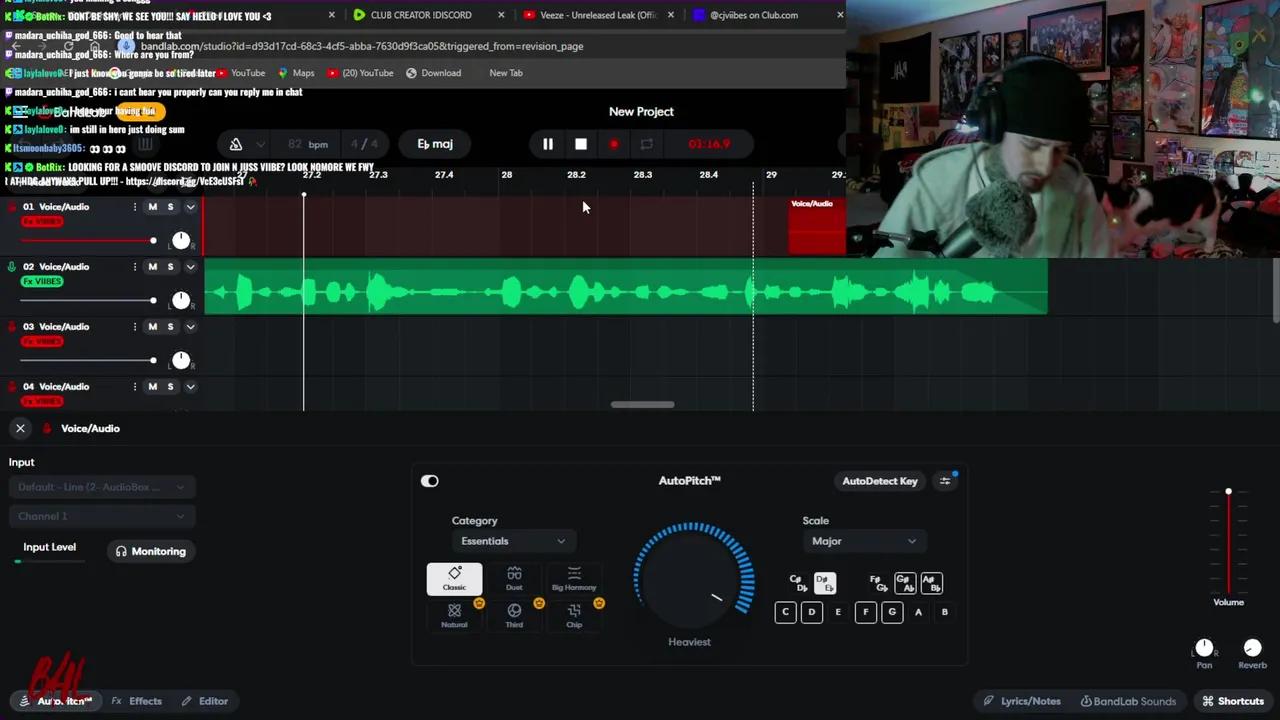This screenshot has height=720, width=1280.
Task: Expand track 03 options chevron
Action: tap(190, 327)
